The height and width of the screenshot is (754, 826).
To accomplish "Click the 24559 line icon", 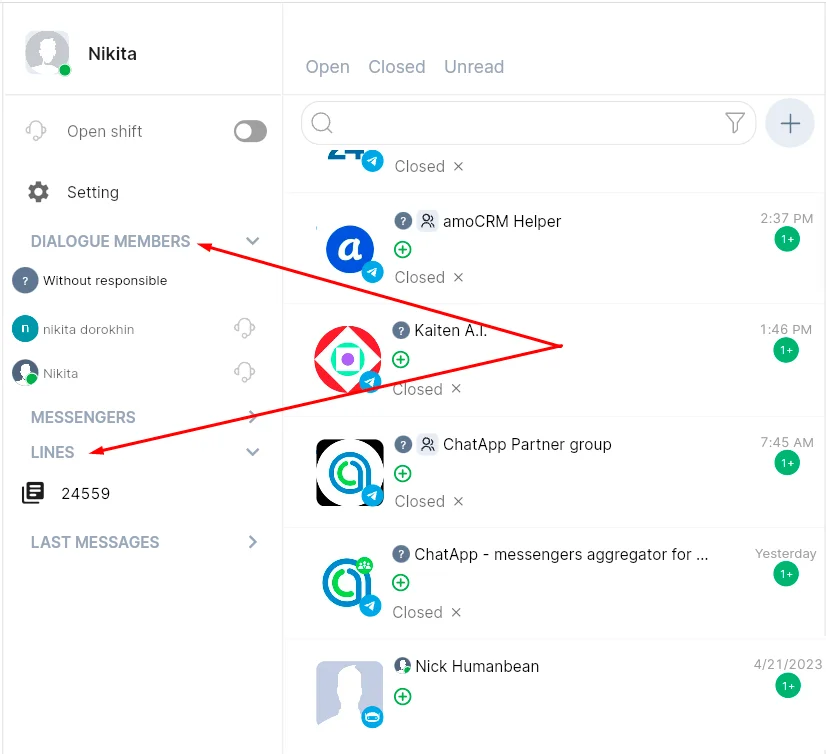I will pos(33,493).
